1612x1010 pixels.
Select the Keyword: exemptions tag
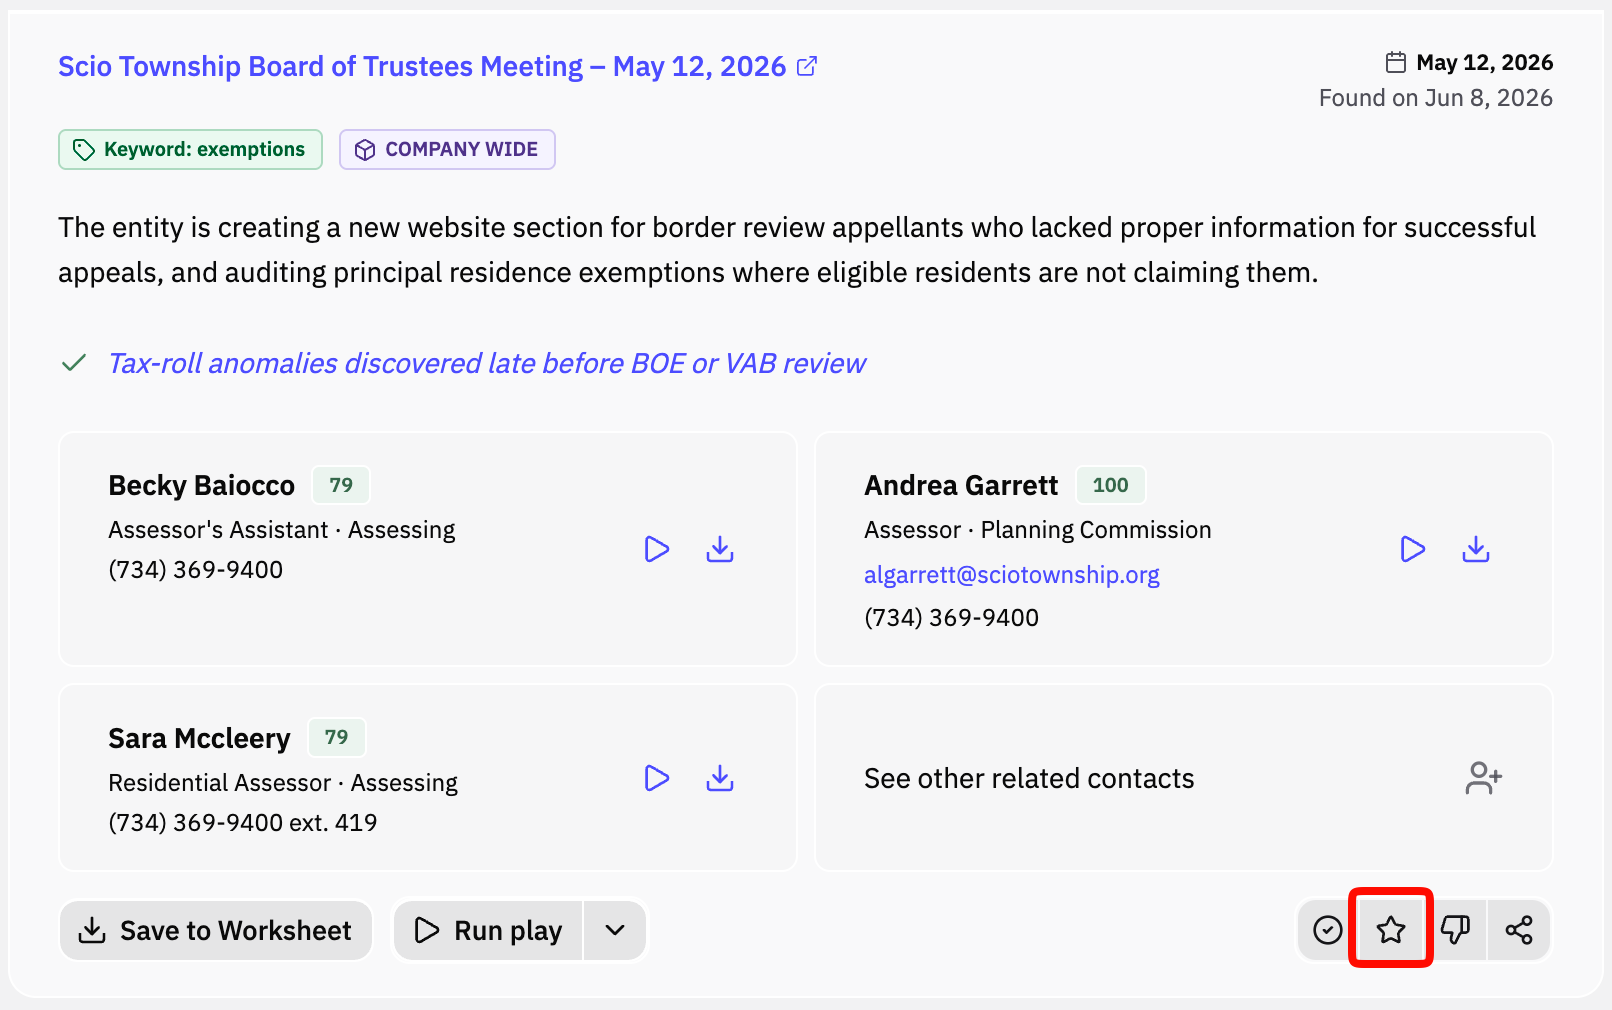[x=190, y=149]
